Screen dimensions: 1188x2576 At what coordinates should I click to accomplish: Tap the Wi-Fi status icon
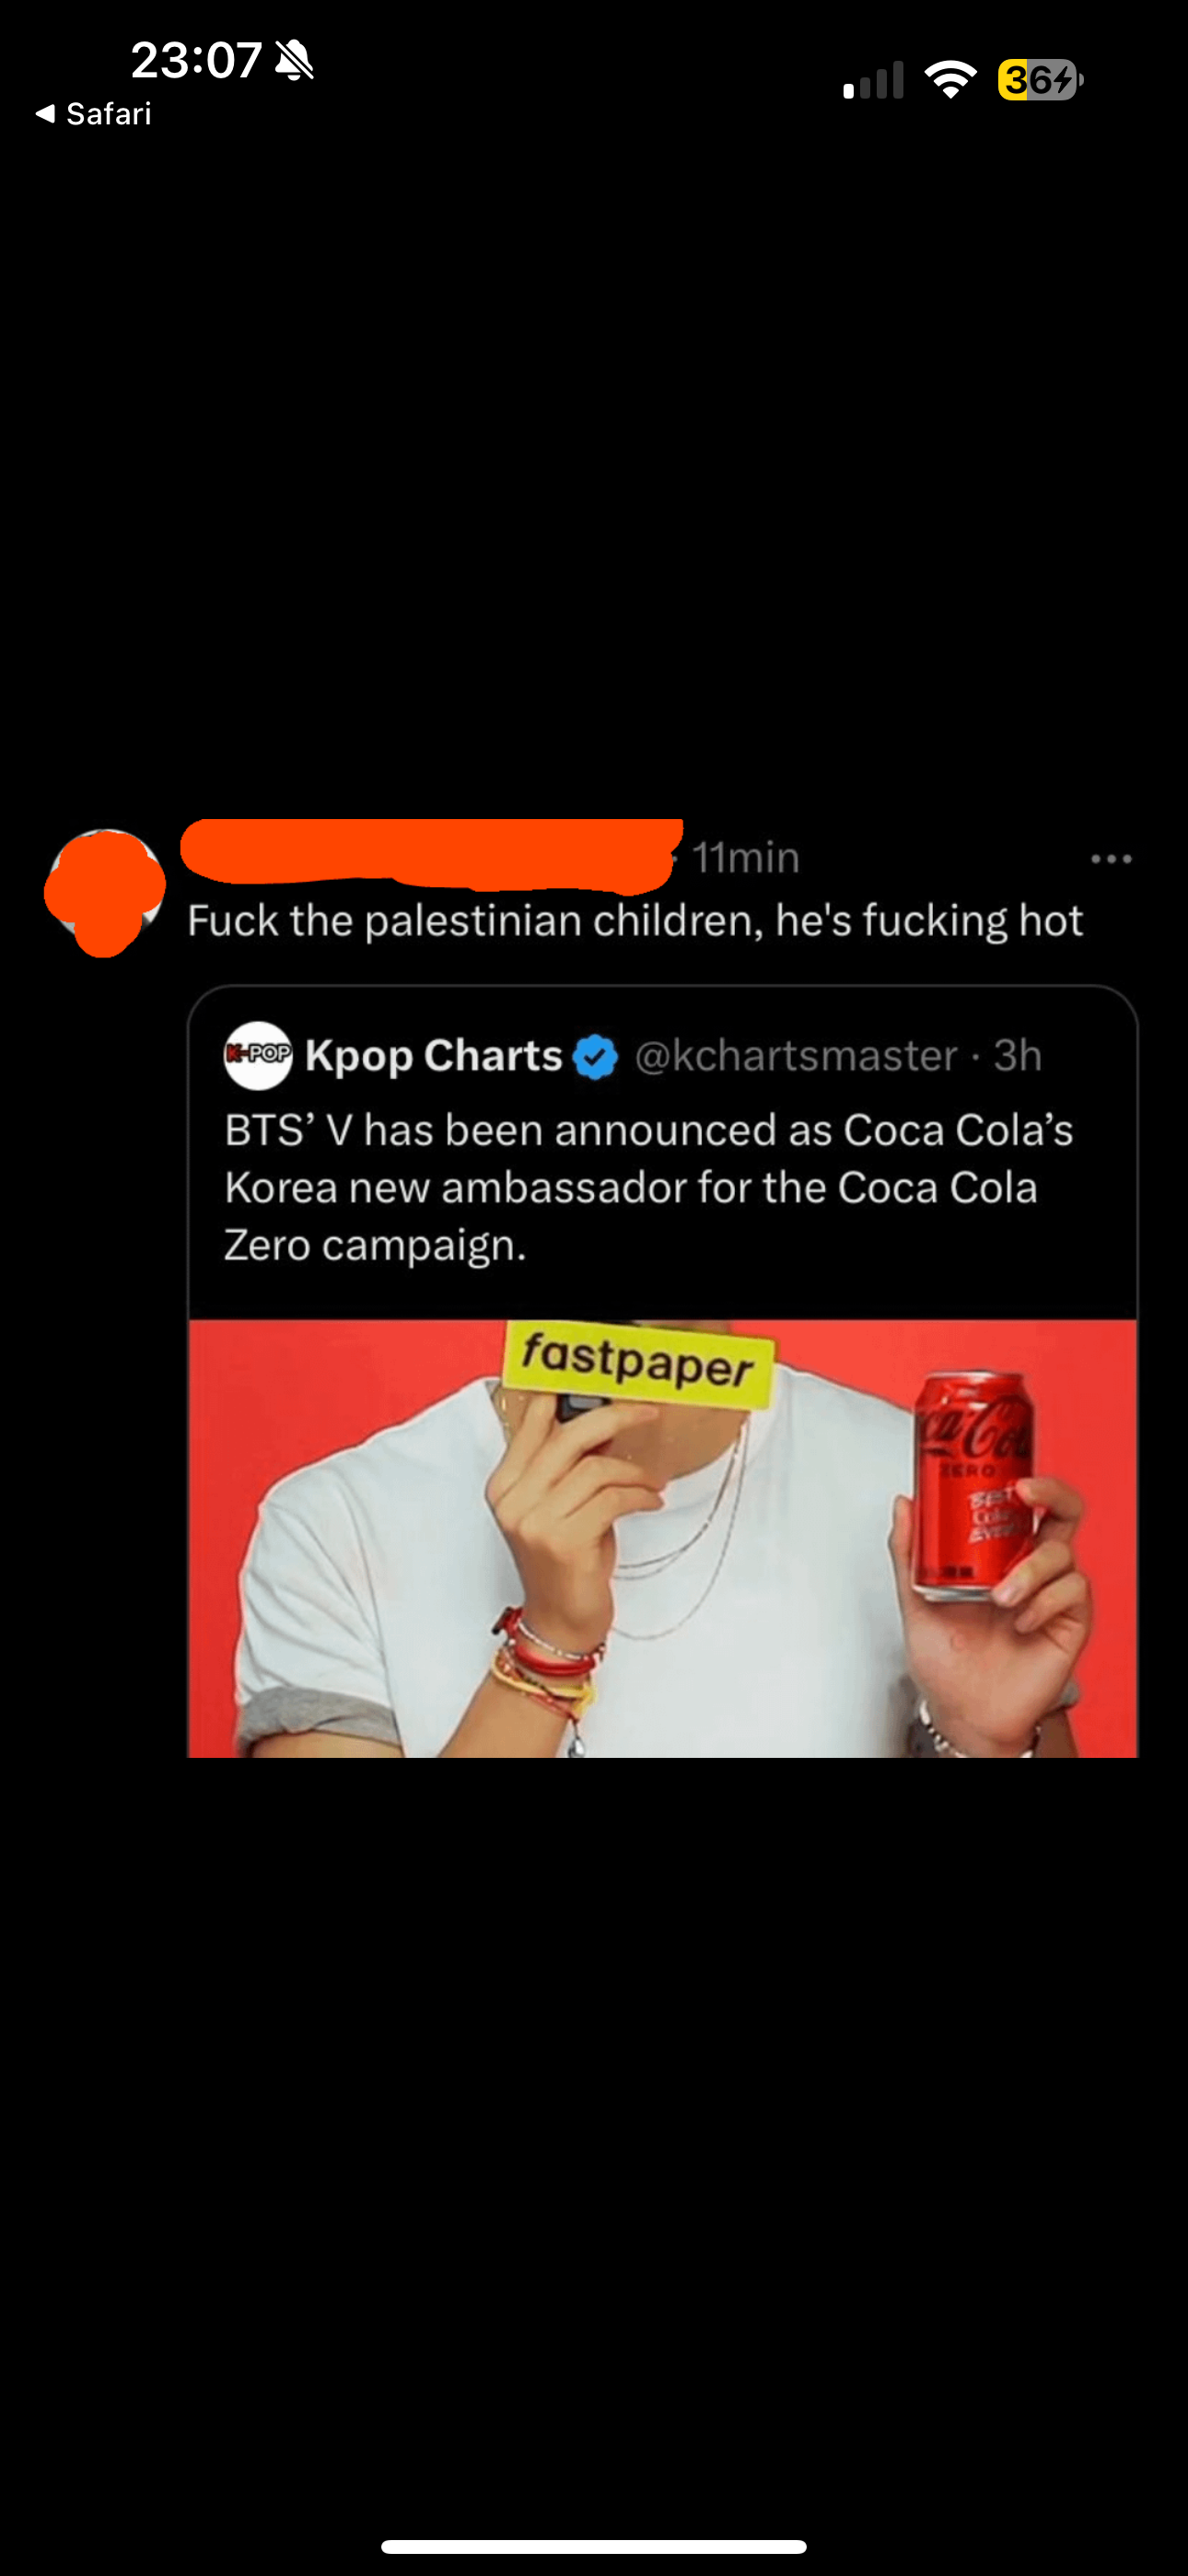point(950,79)
